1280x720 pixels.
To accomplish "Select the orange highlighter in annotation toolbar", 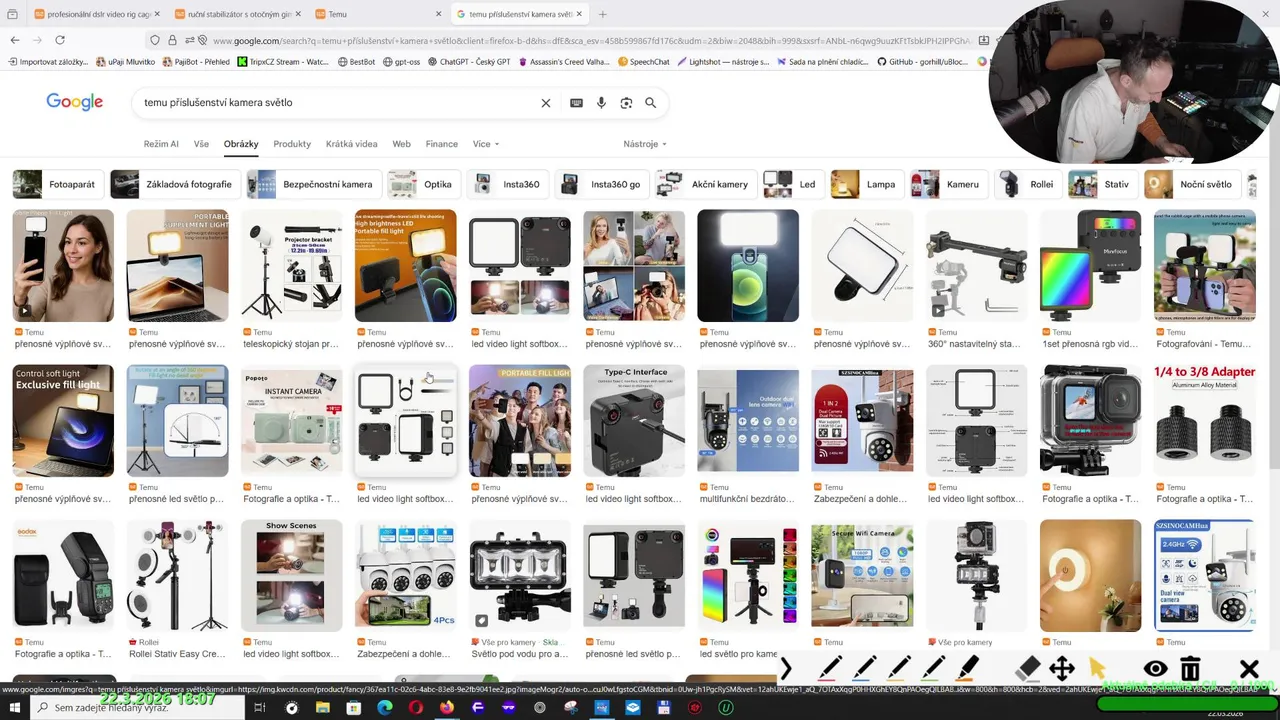I will click(968, 668).
